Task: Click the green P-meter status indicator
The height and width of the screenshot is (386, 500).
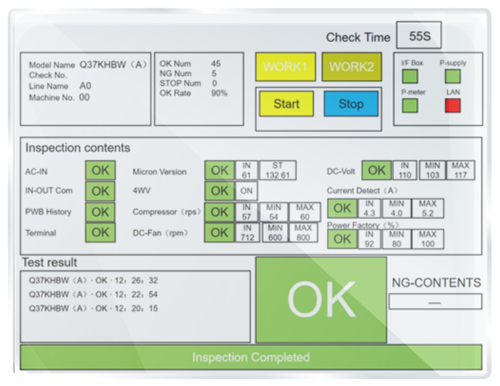Action: 410,106
